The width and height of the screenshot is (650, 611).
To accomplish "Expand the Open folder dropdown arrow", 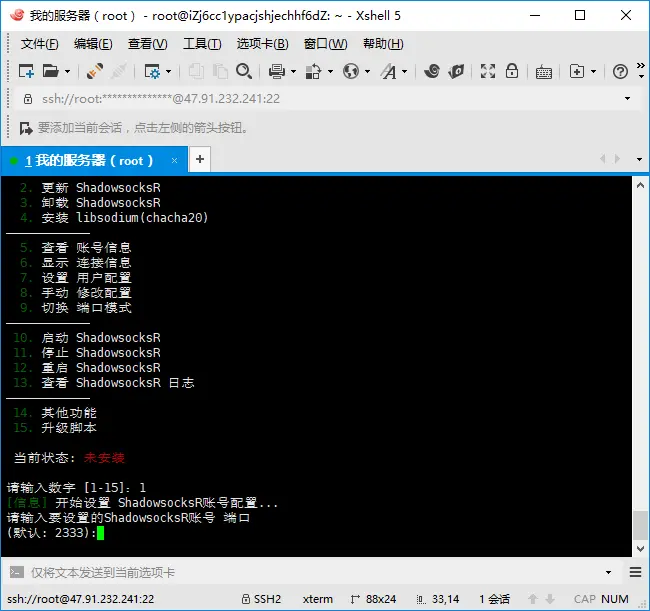I will tap(67, 72).
